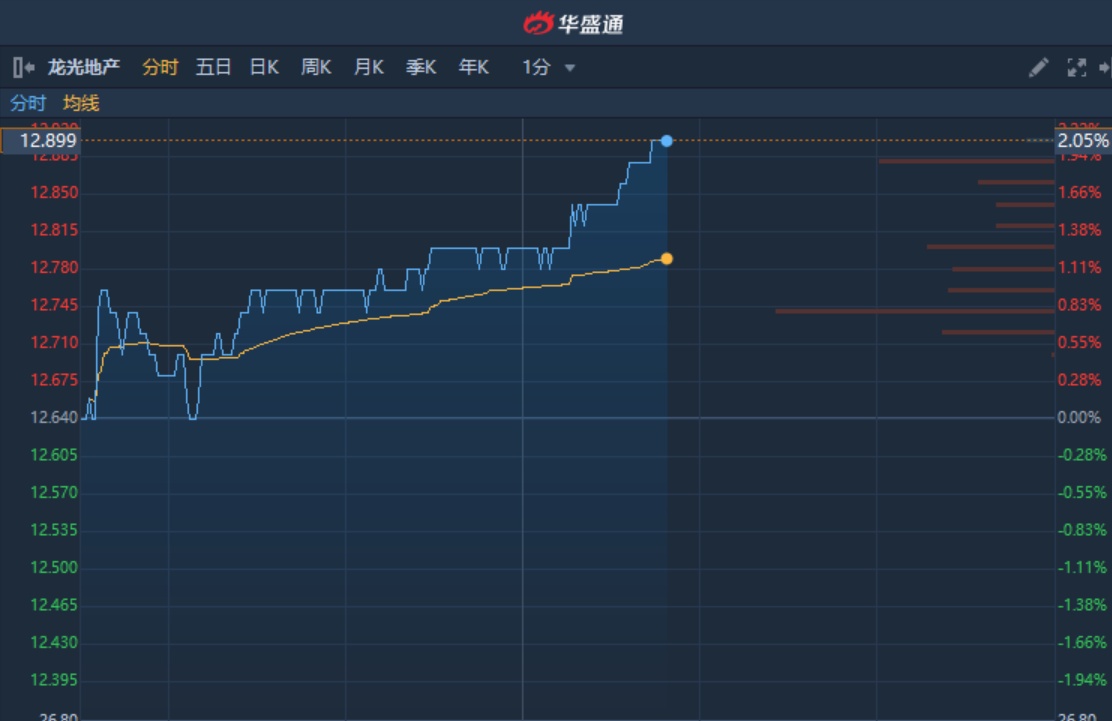Click the fullscreen expand icon
The image size is (1112, 721).
(1077, 68)
